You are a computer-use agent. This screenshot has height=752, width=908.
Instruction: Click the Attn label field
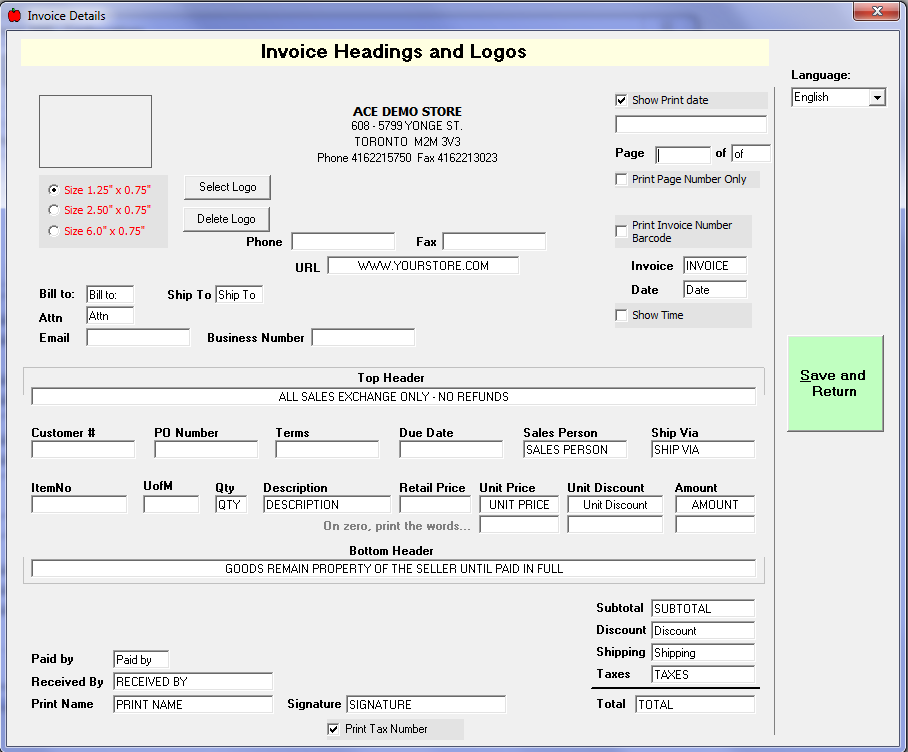(110, 316)
